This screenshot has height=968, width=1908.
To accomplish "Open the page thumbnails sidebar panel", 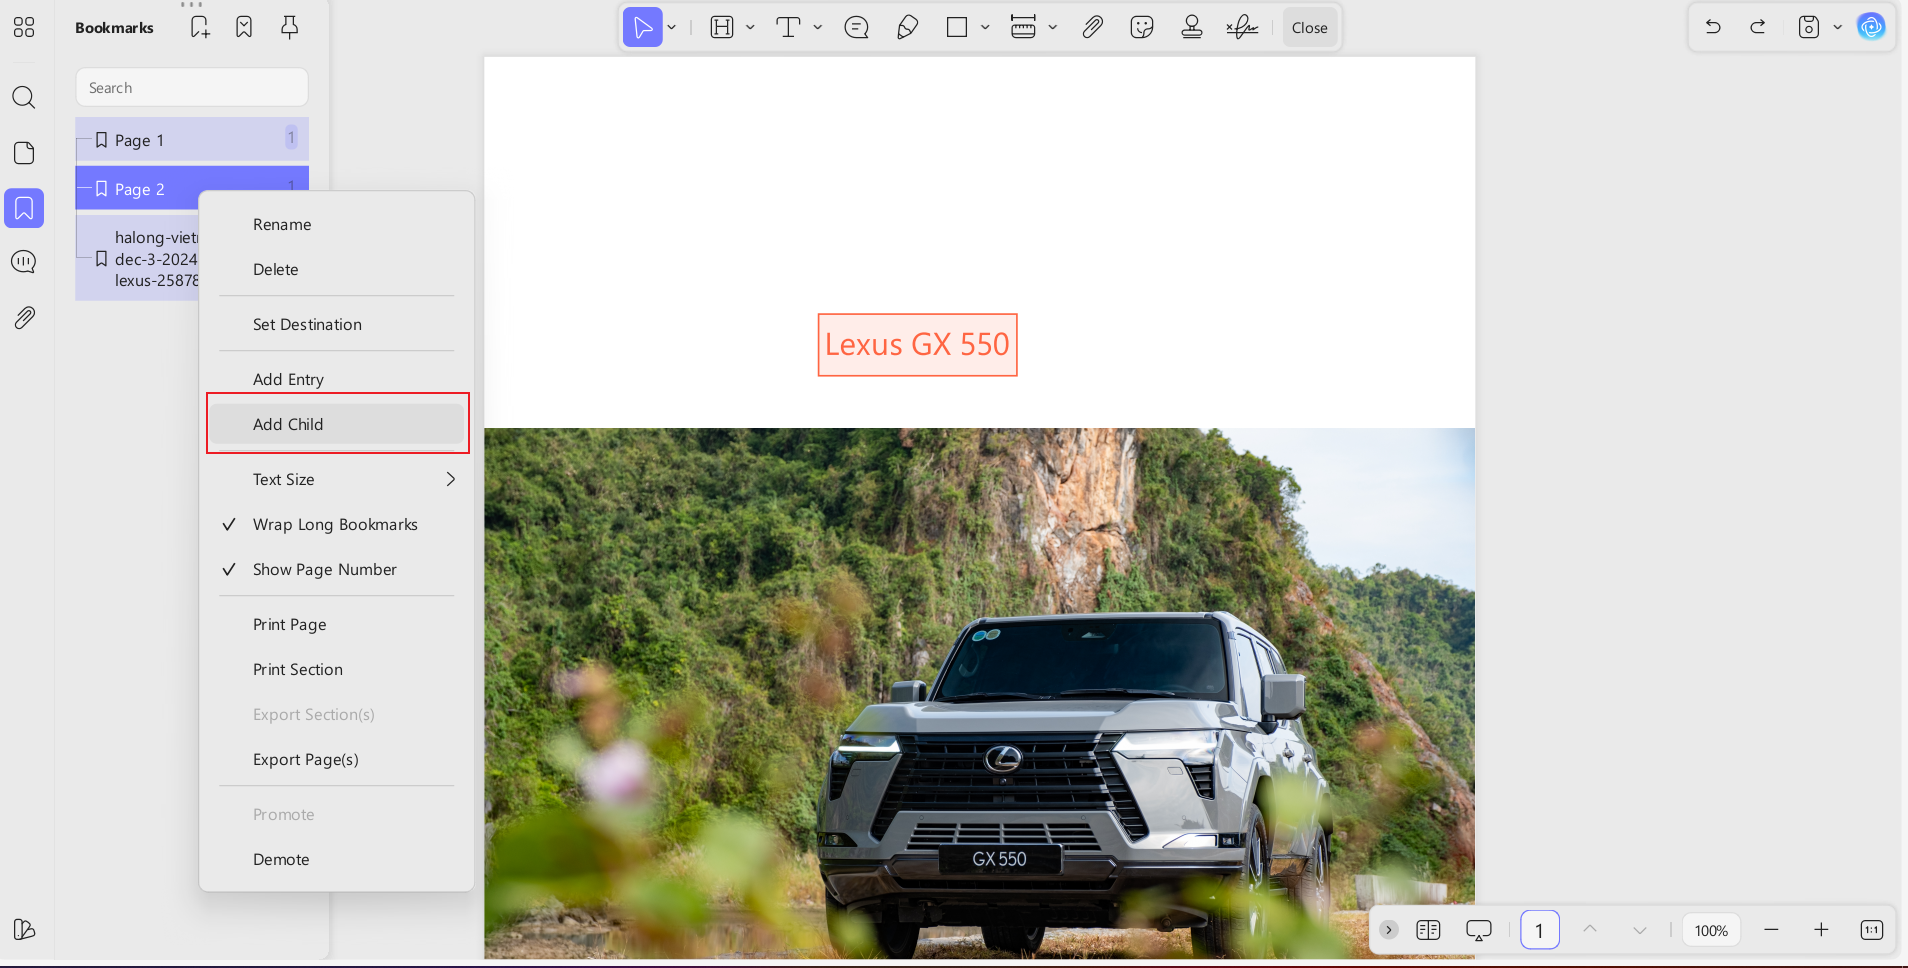I will click(23, 152).
